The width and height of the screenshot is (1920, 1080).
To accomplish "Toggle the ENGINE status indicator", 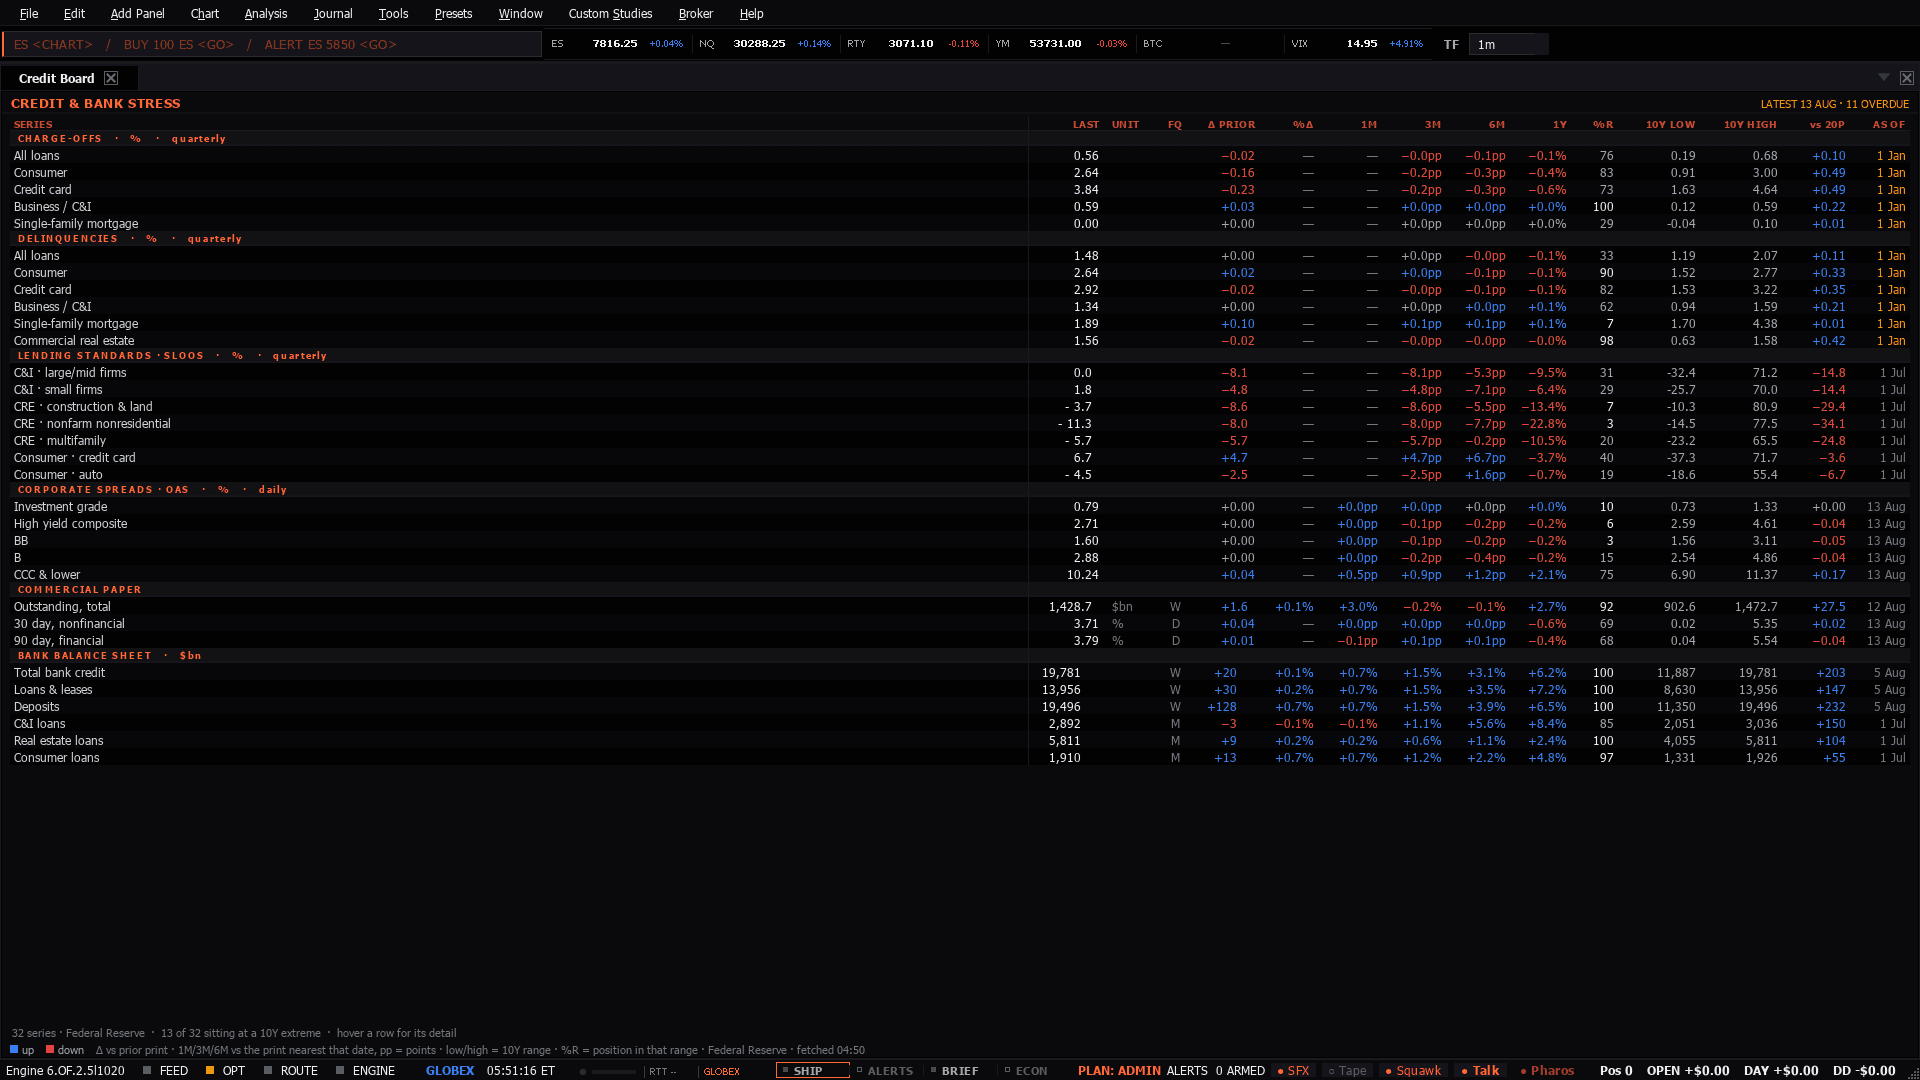I will tap(365, 1070).
